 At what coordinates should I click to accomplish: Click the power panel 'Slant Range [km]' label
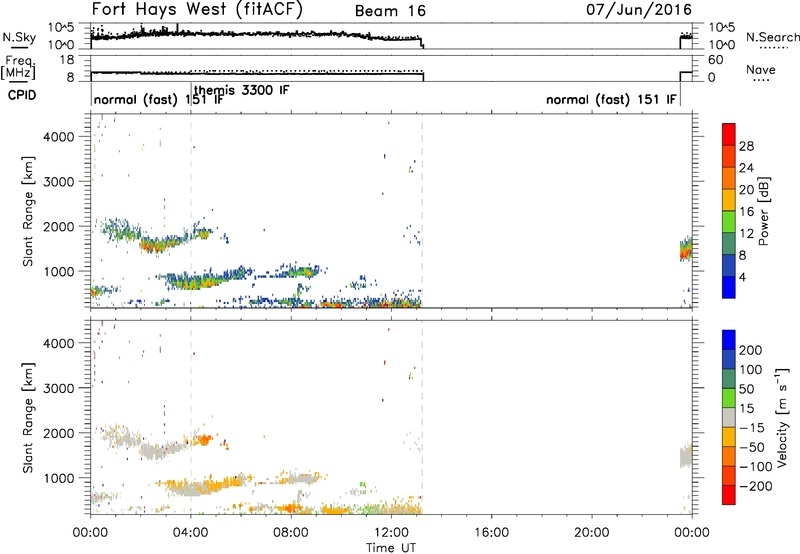tap(28, 211)
